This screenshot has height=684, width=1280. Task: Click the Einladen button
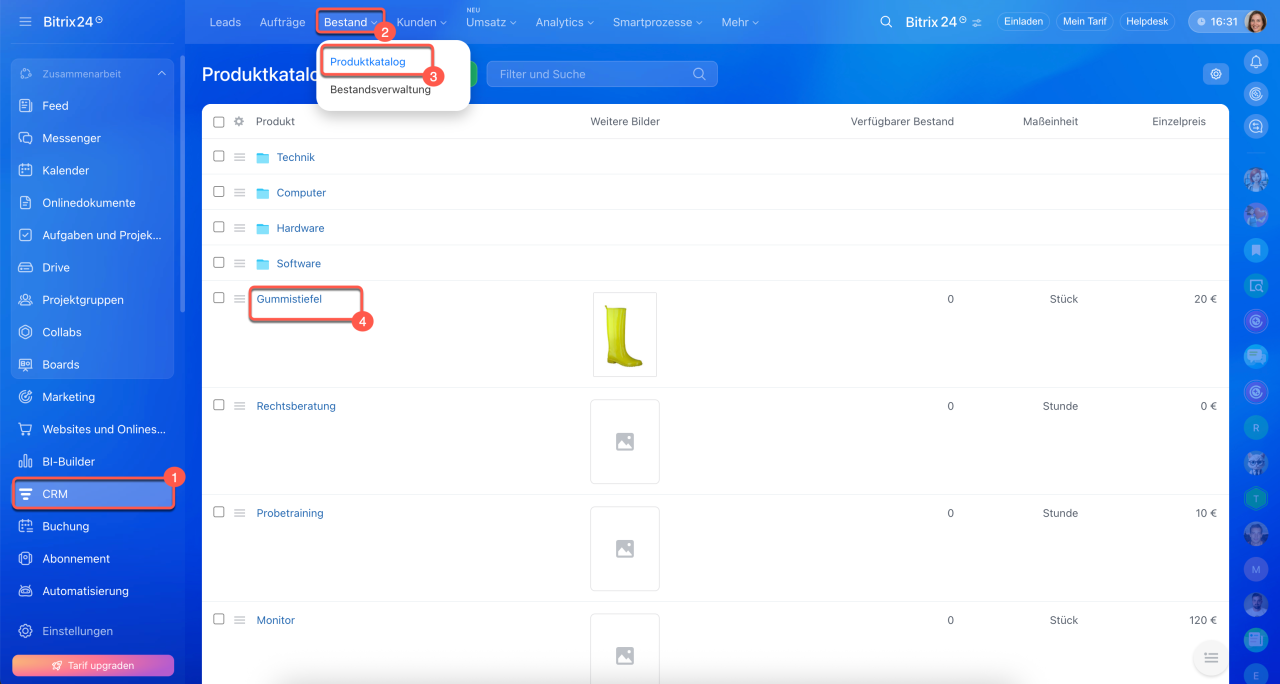point(1024,21)
